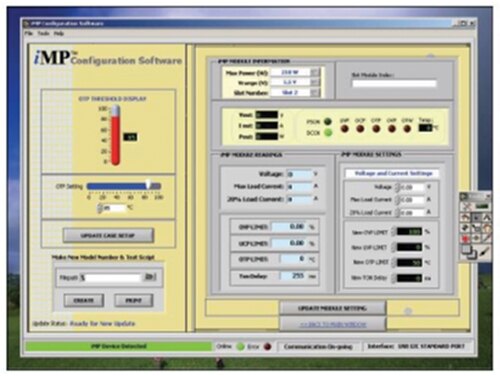500x376 pixels.
Task: Click the red OTP threshold thermometer
Action: click(x=115, y=135)
